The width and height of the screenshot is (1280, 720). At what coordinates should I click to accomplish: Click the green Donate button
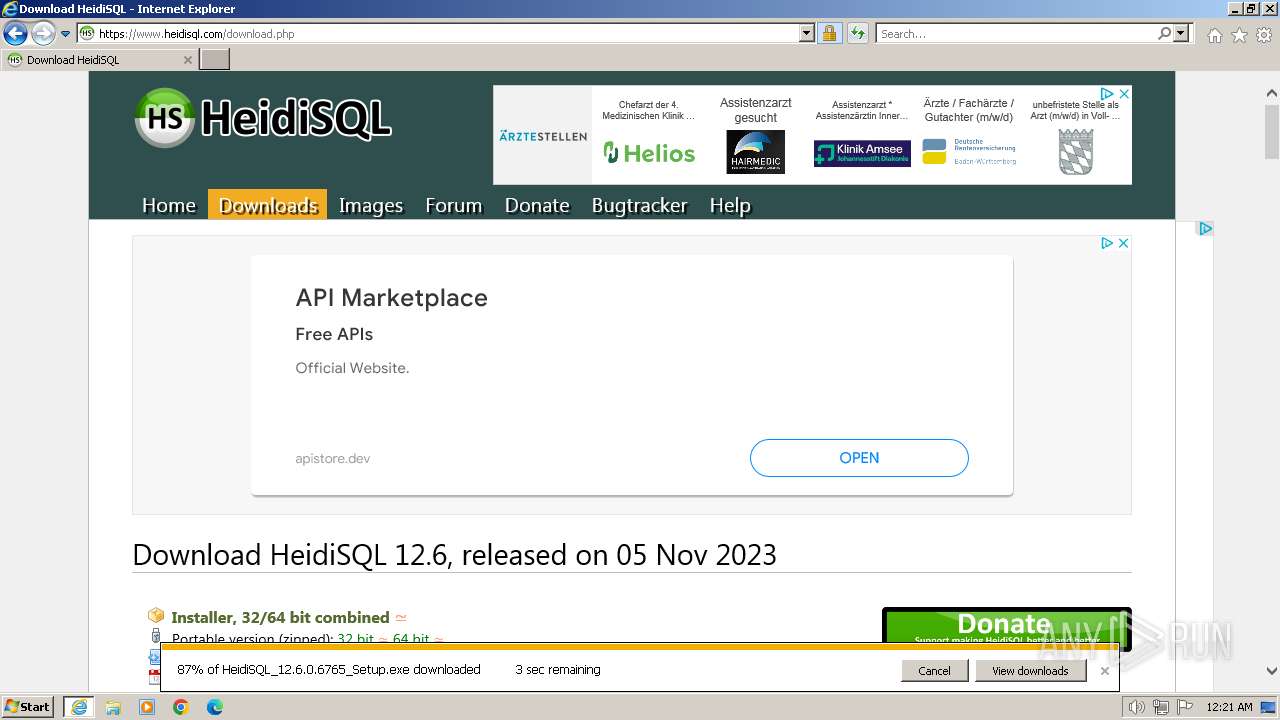[1006, 626]
